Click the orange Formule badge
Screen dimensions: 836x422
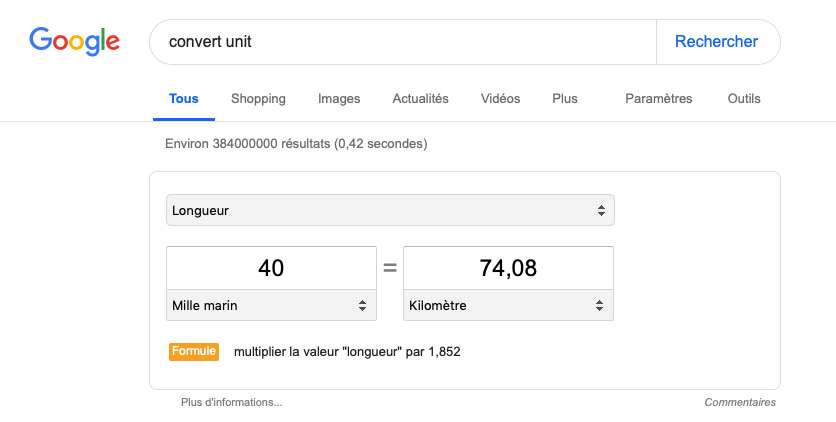tap(194, 352)
